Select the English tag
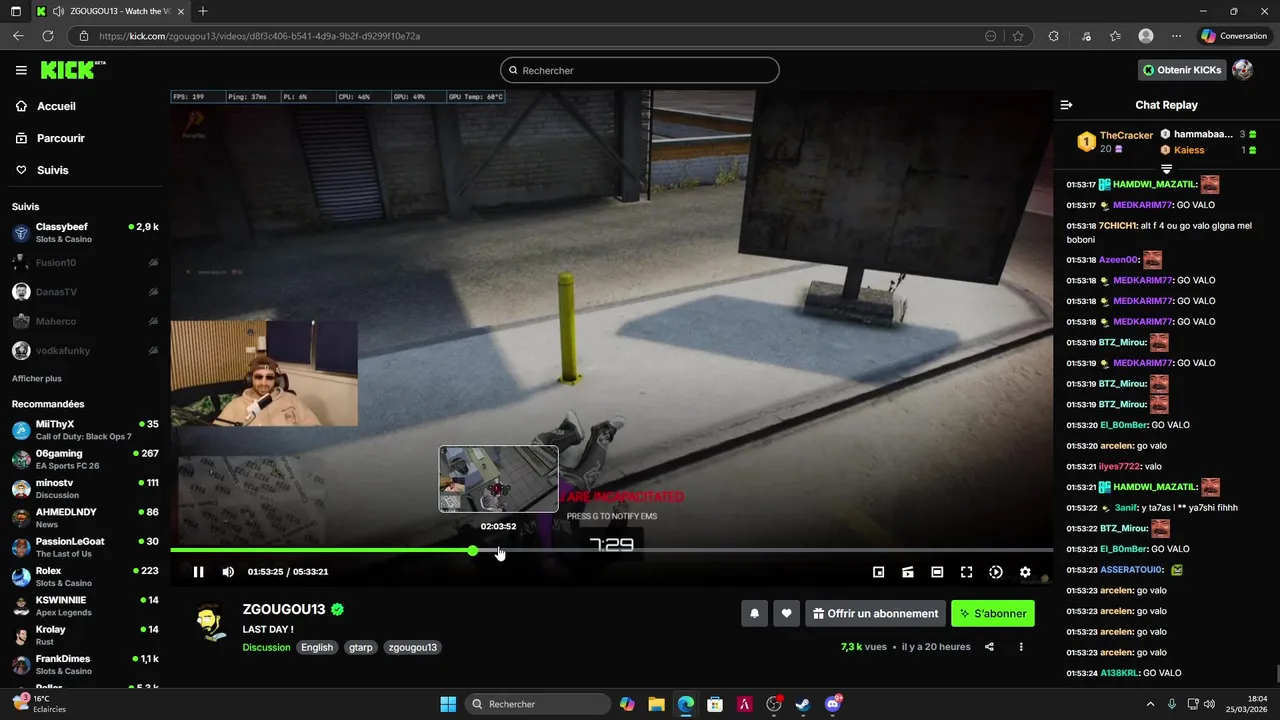The image size is (1280, 720). coord(317,647)
